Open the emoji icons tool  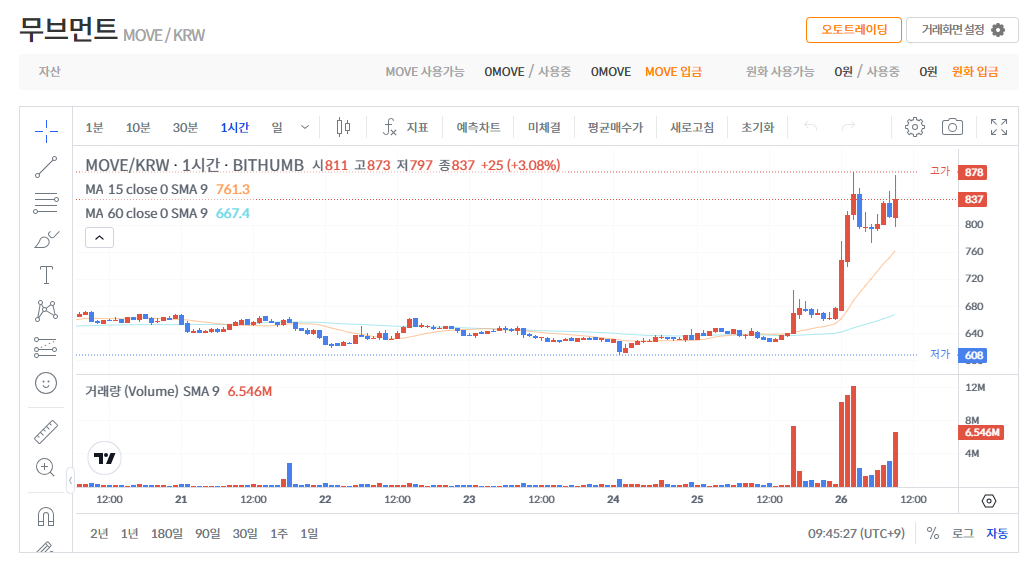click(46, 383)
